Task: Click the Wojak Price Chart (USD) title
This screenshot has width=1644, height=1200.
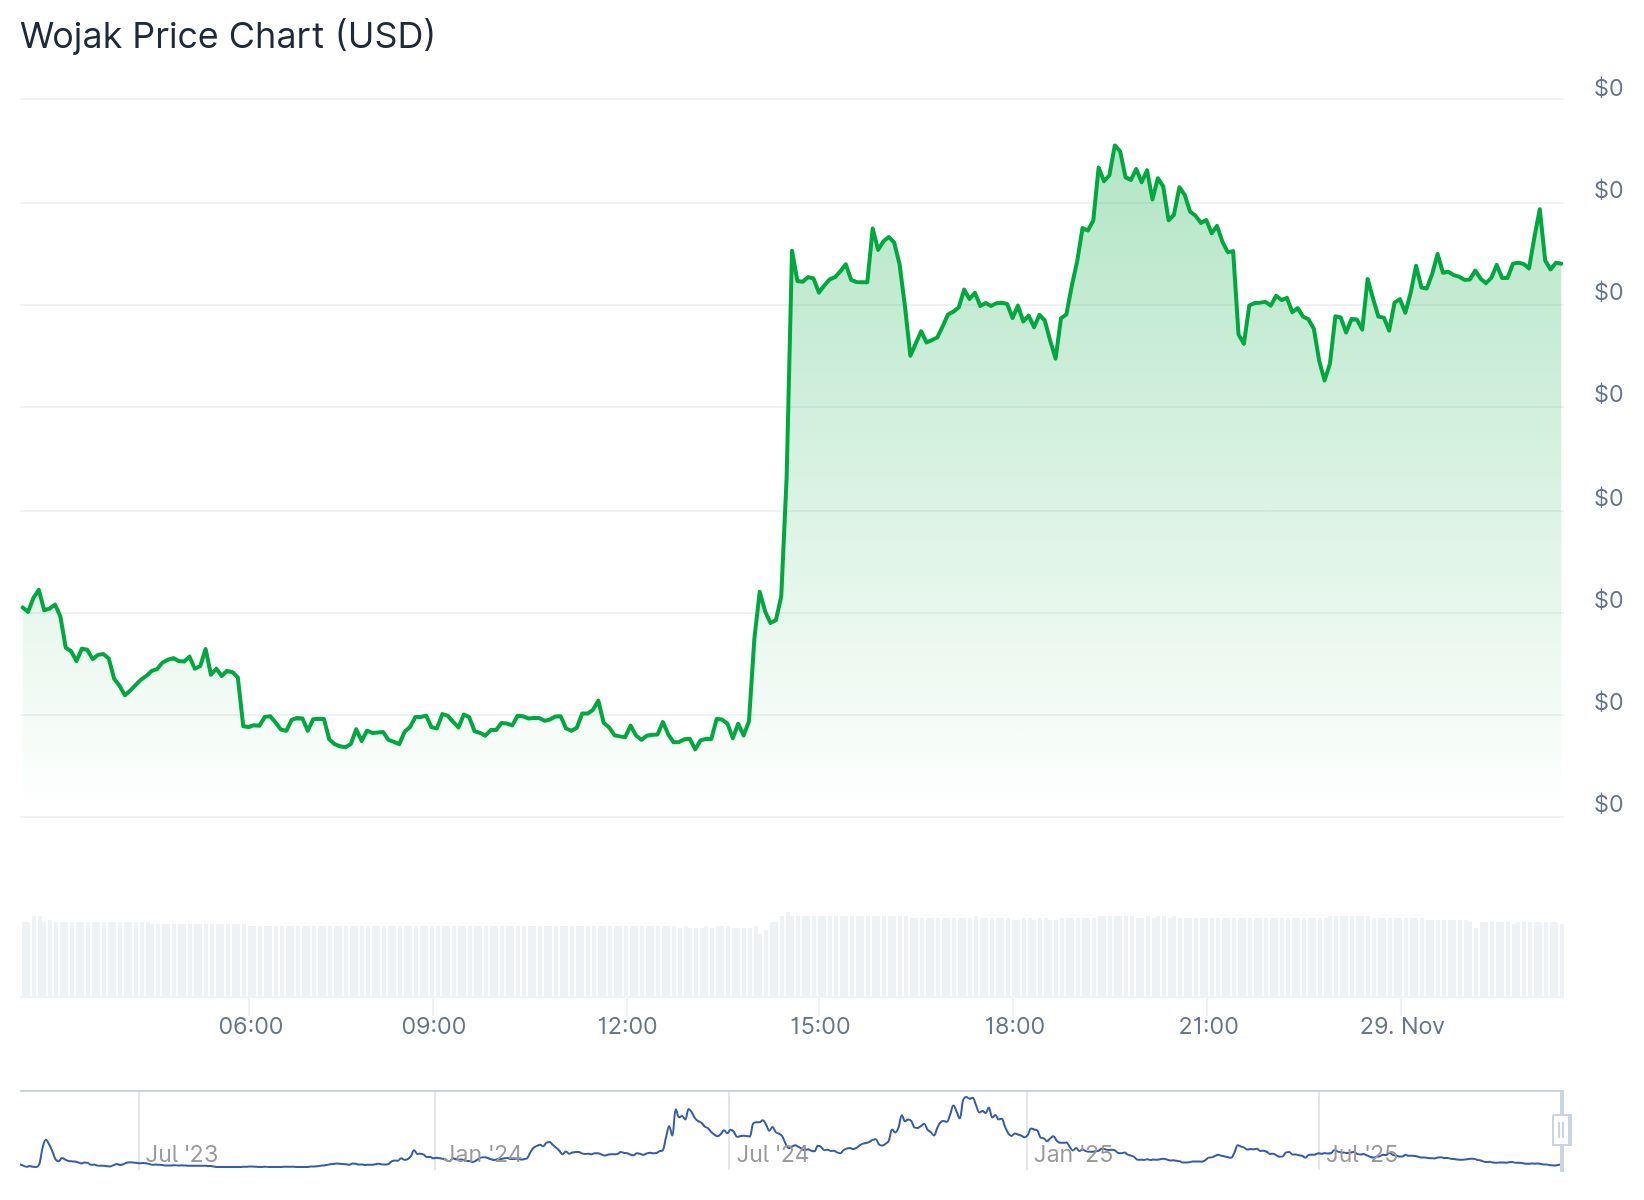Action: point(228,35)
